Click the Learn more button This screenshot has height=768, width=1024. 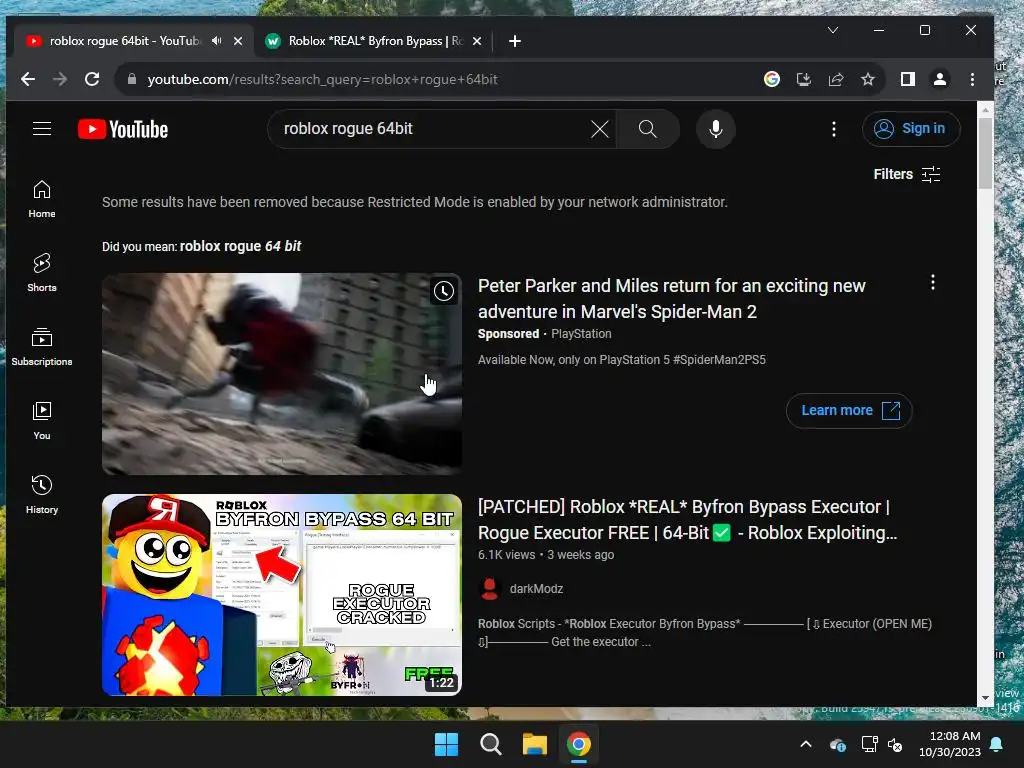pos(849,410)
